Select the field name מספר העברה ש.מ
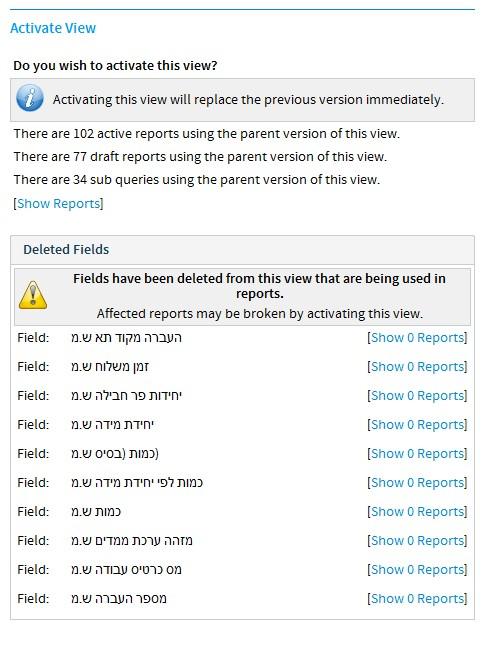The image size is (489, 646). 119,599
